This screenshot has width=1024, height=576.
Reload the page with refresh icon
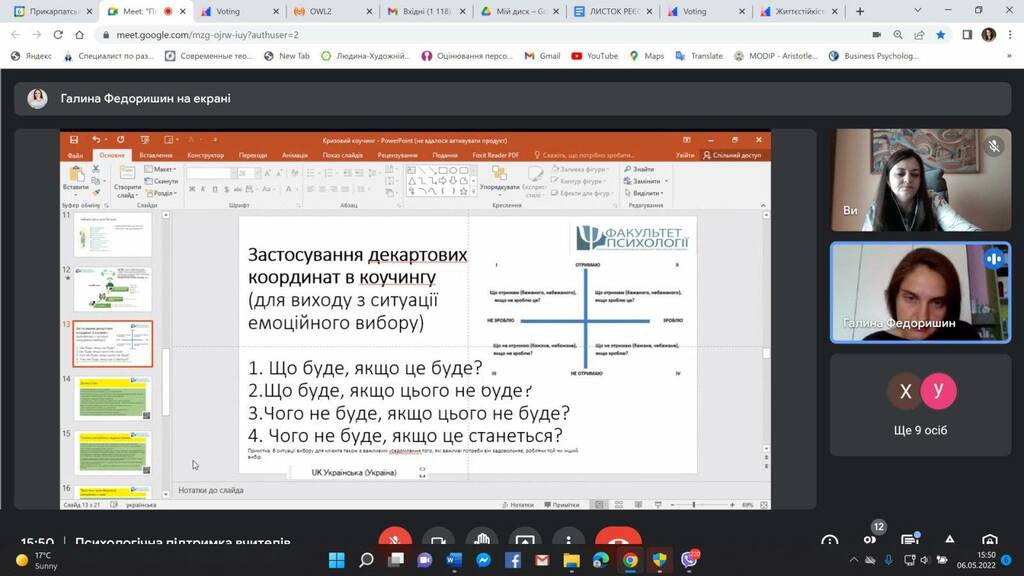58,34
